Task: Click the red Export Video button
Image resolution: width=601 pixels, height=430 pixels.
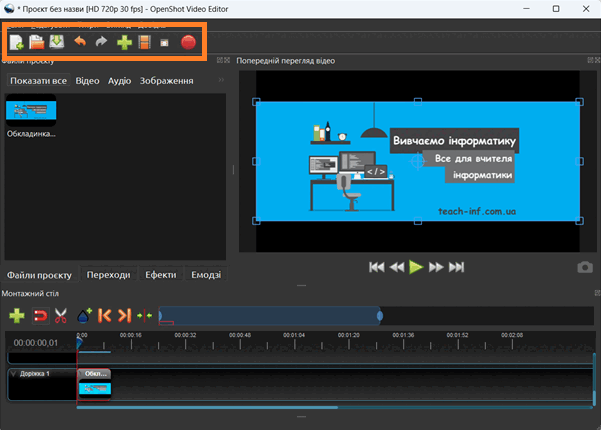Action: pyautogui.click(x=188, y=42)
